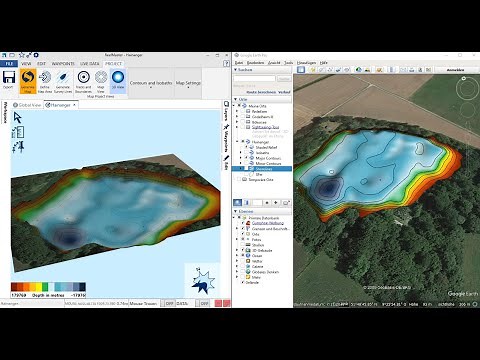
Task: Collapse the Ebenen panel triangle
Action: [235, 211]
